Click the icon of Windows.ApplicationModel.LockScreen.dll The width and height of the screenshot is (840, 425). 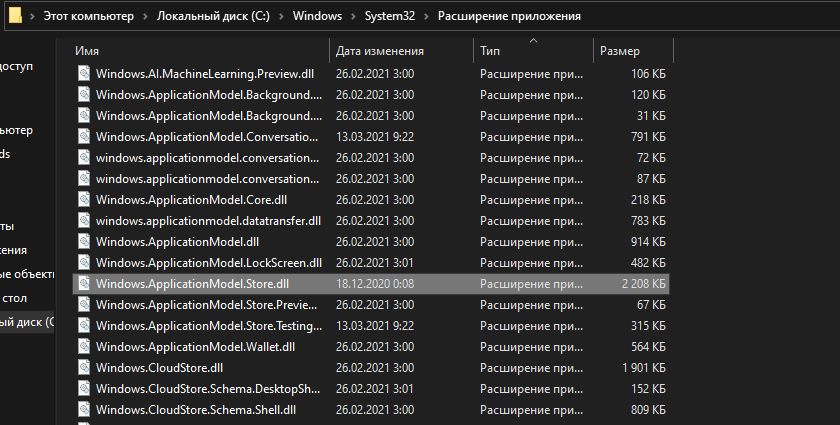84,263
